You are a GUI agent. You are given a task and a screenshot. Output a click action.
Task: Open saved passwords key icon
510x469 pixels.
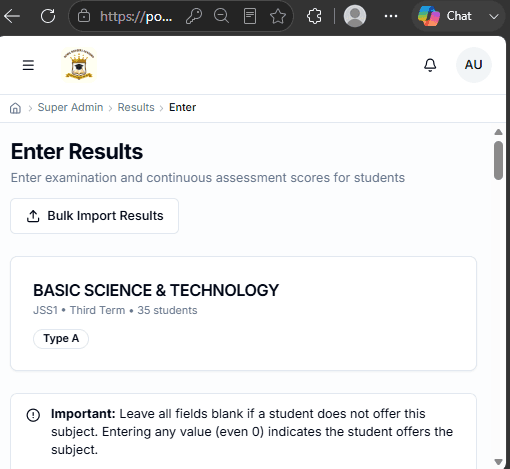click(194, 16)
